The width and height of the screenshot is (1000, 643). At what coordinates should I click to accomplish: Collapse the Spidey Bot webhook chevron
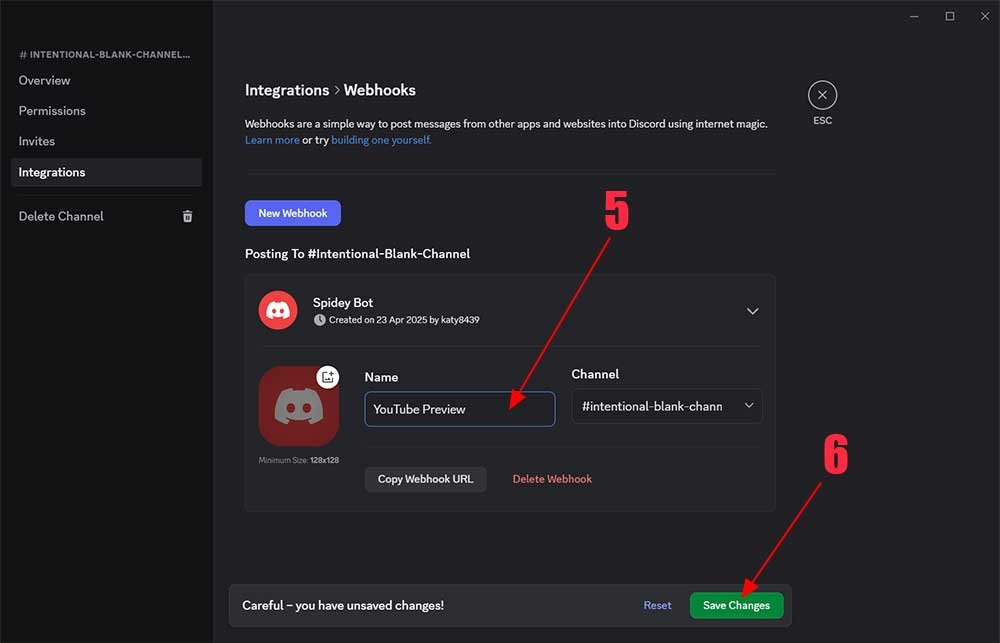click(x=753, y=311)
